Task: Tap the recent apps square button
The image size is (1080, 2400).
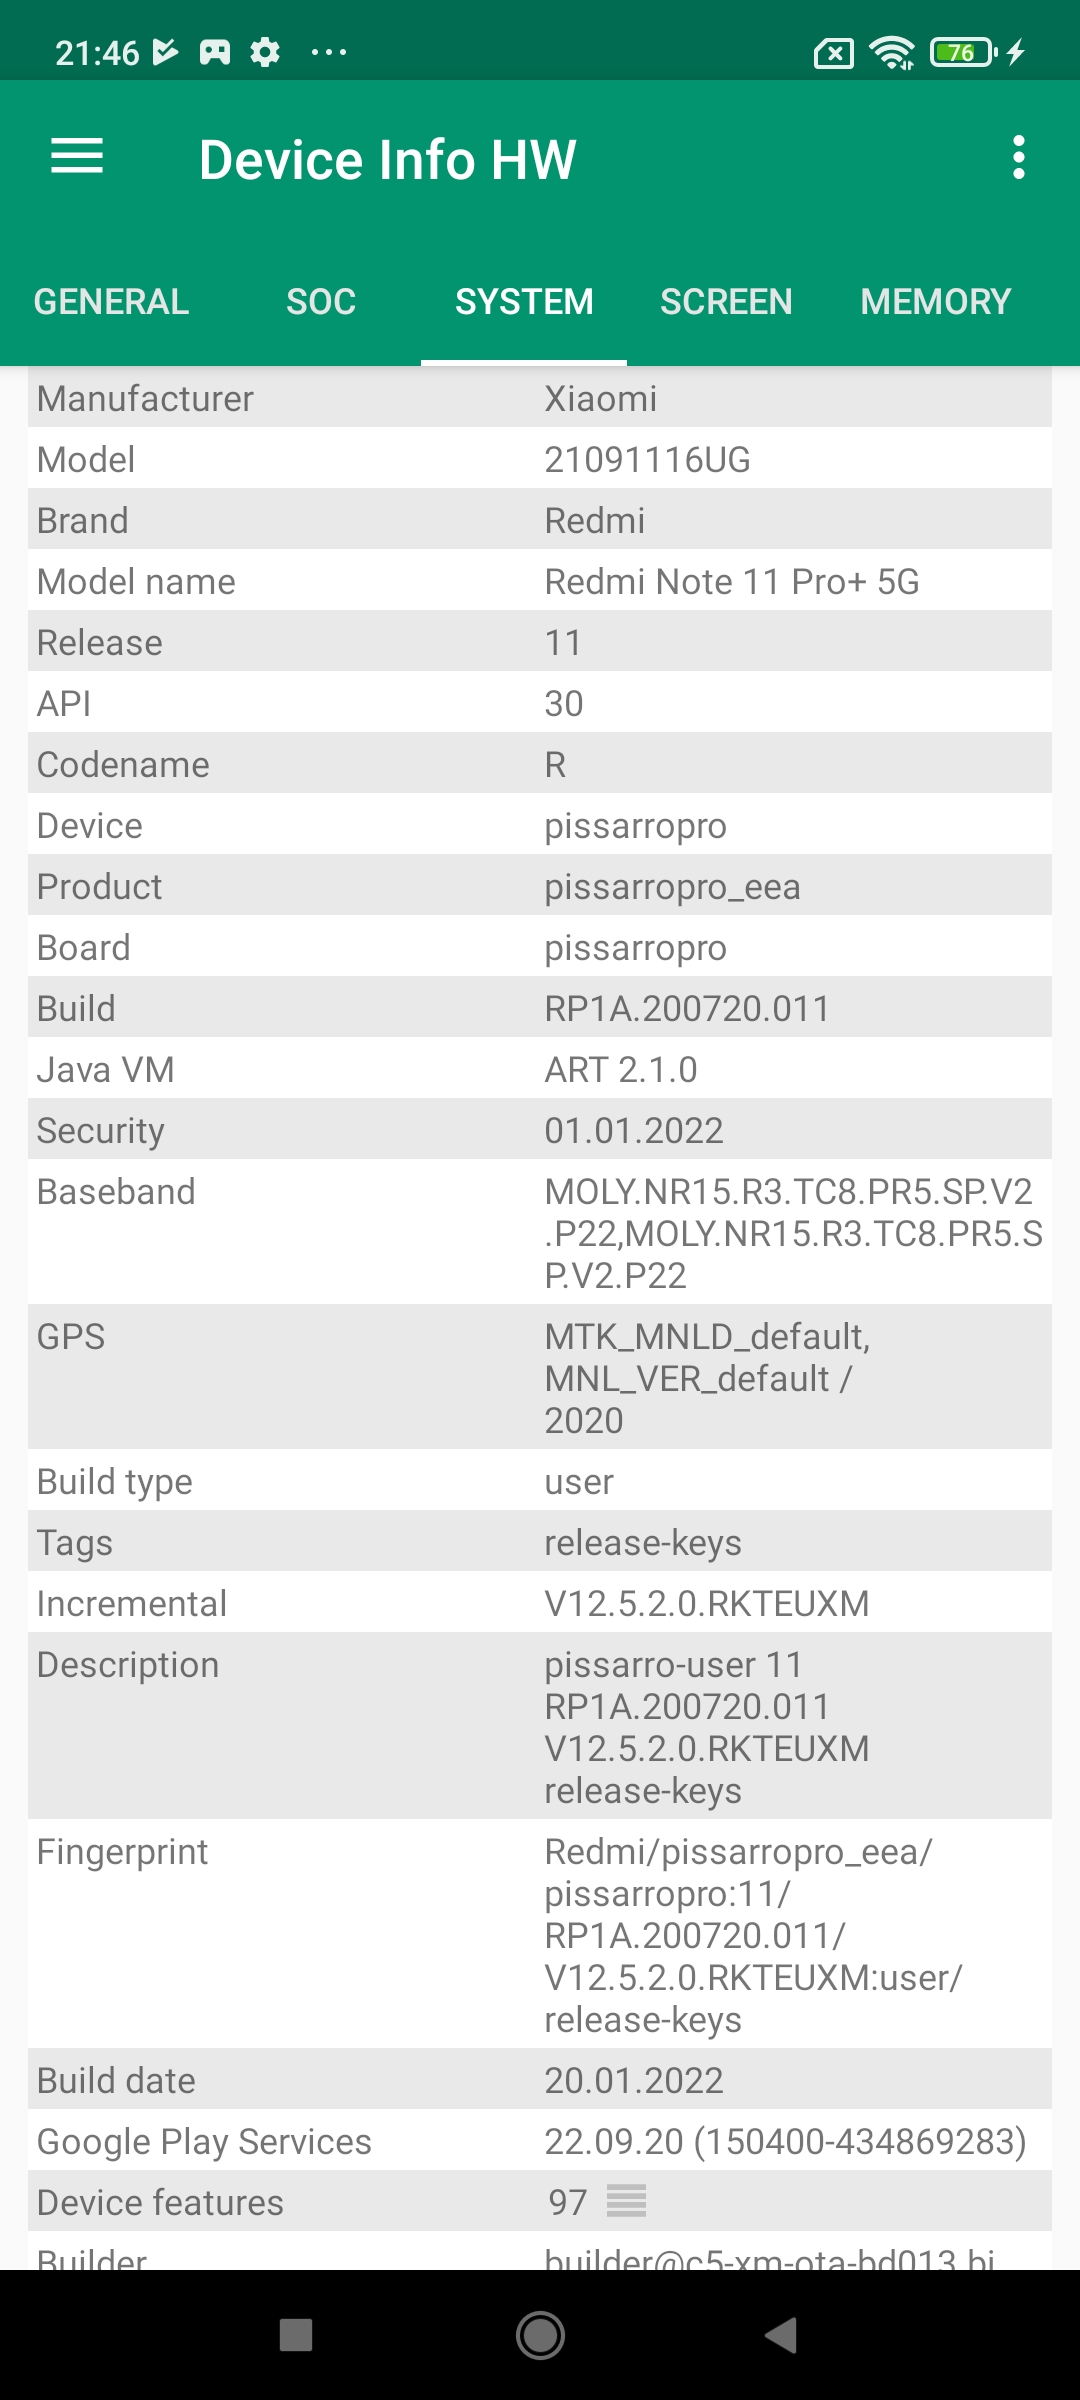Action: 296,2336
